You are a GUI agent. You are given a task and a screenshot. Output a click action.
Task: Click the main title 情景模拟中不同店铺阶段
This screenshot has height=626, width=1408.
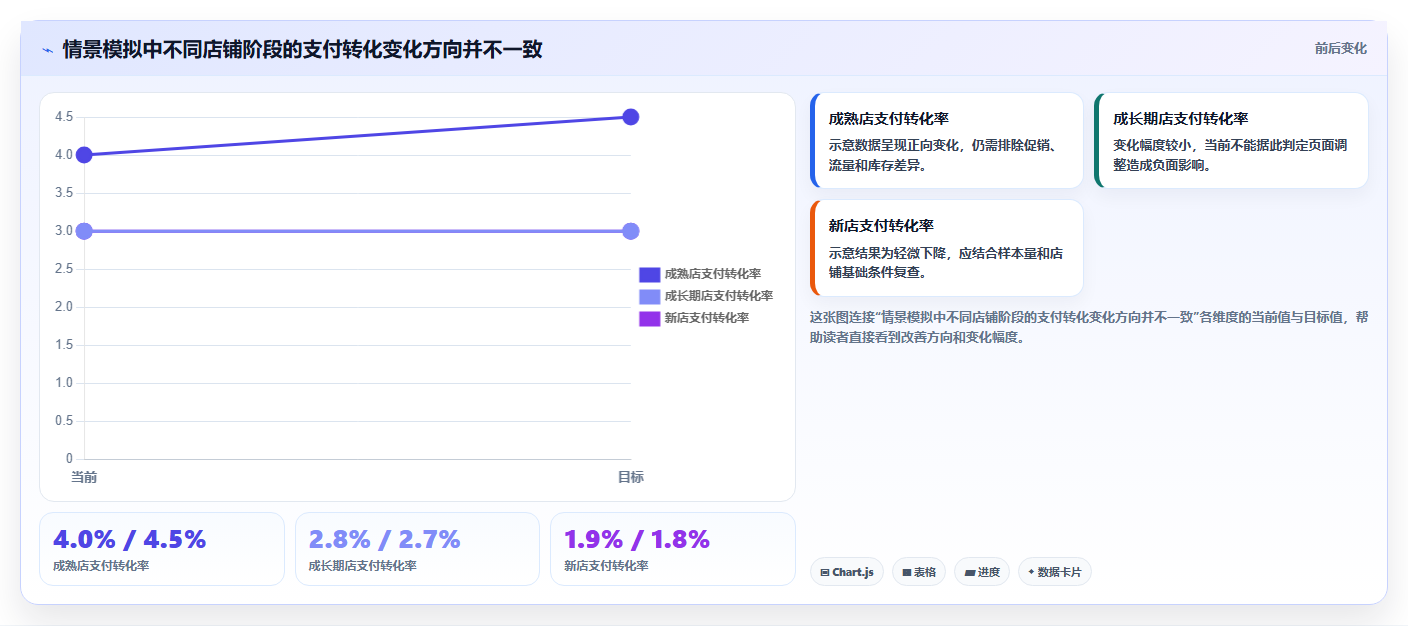[x=302, y=49]
